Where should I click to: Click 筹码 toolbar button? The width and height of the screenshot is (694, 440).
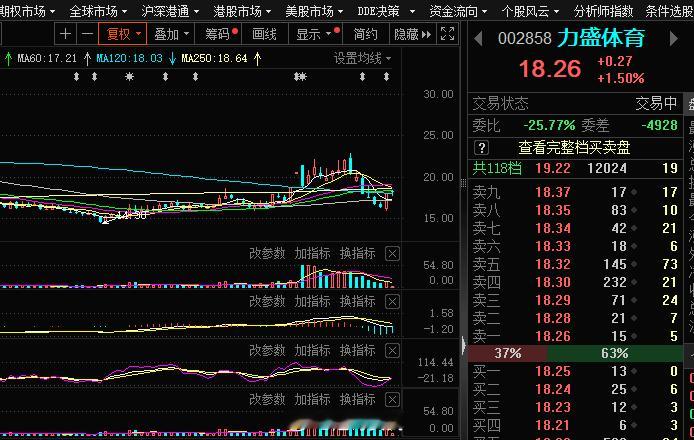pyautogui.click(x=220, y=34)
